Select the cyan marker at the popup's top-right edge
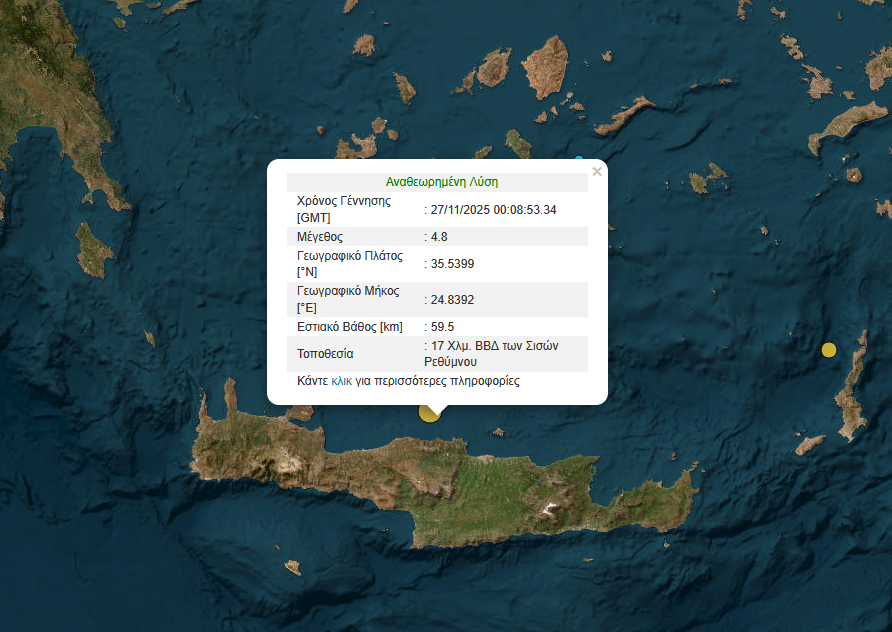This screenshot has height=632, width=892. (578, 159)
